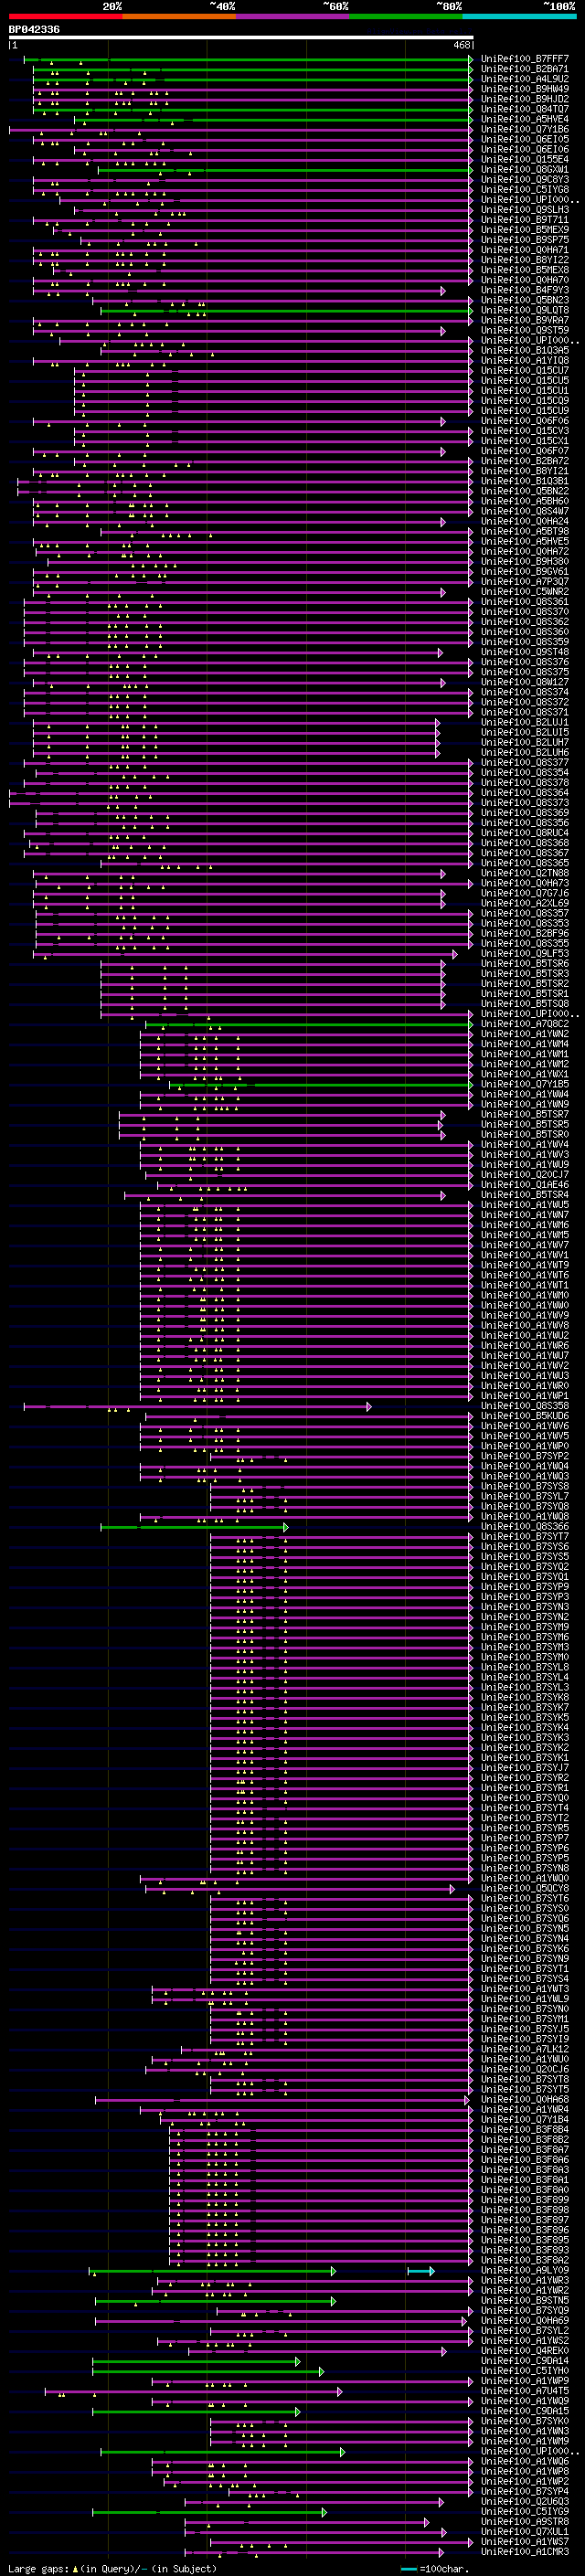This screenshot has width=585, height=2576.
Task: Click the green alignment bar of UniRef100_Q8S366
Action: click(194, 1527)
